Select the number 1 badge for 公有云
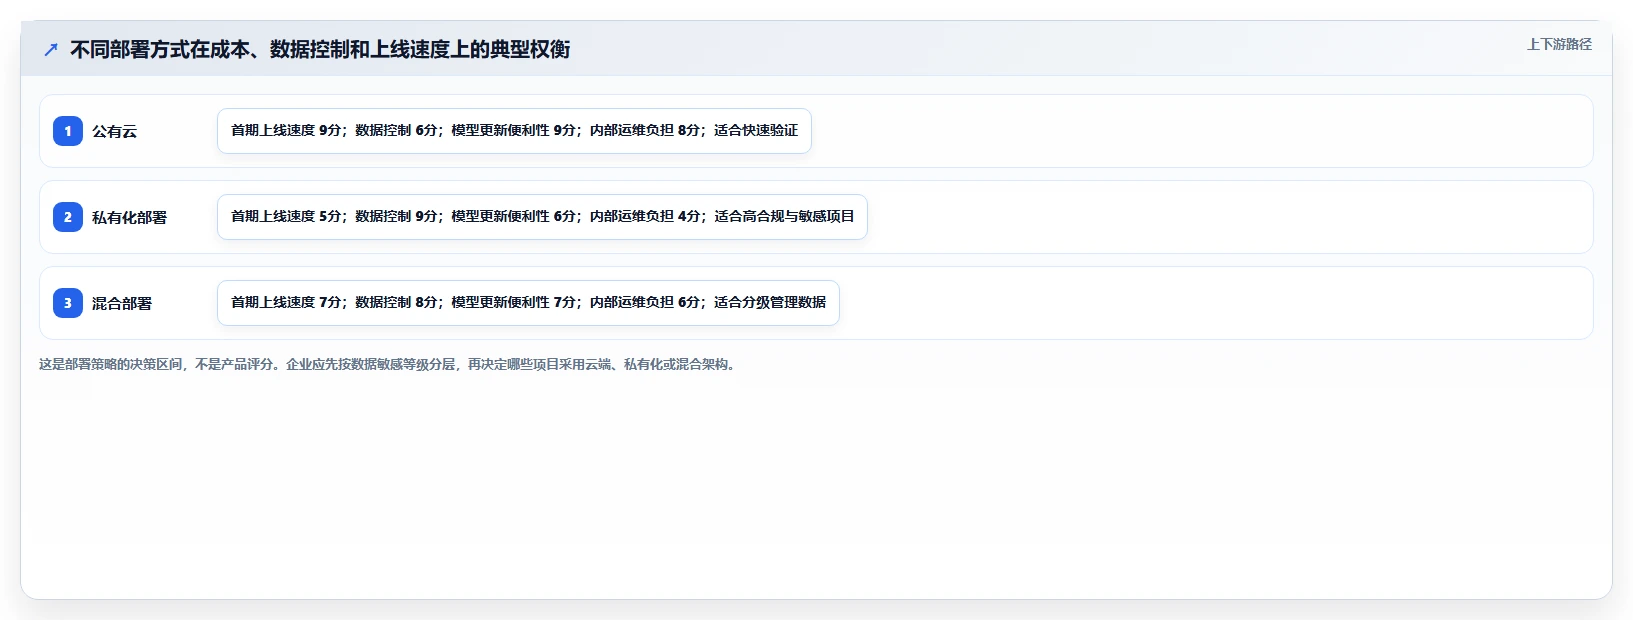The image size is (1633, 620). point(68,131)
